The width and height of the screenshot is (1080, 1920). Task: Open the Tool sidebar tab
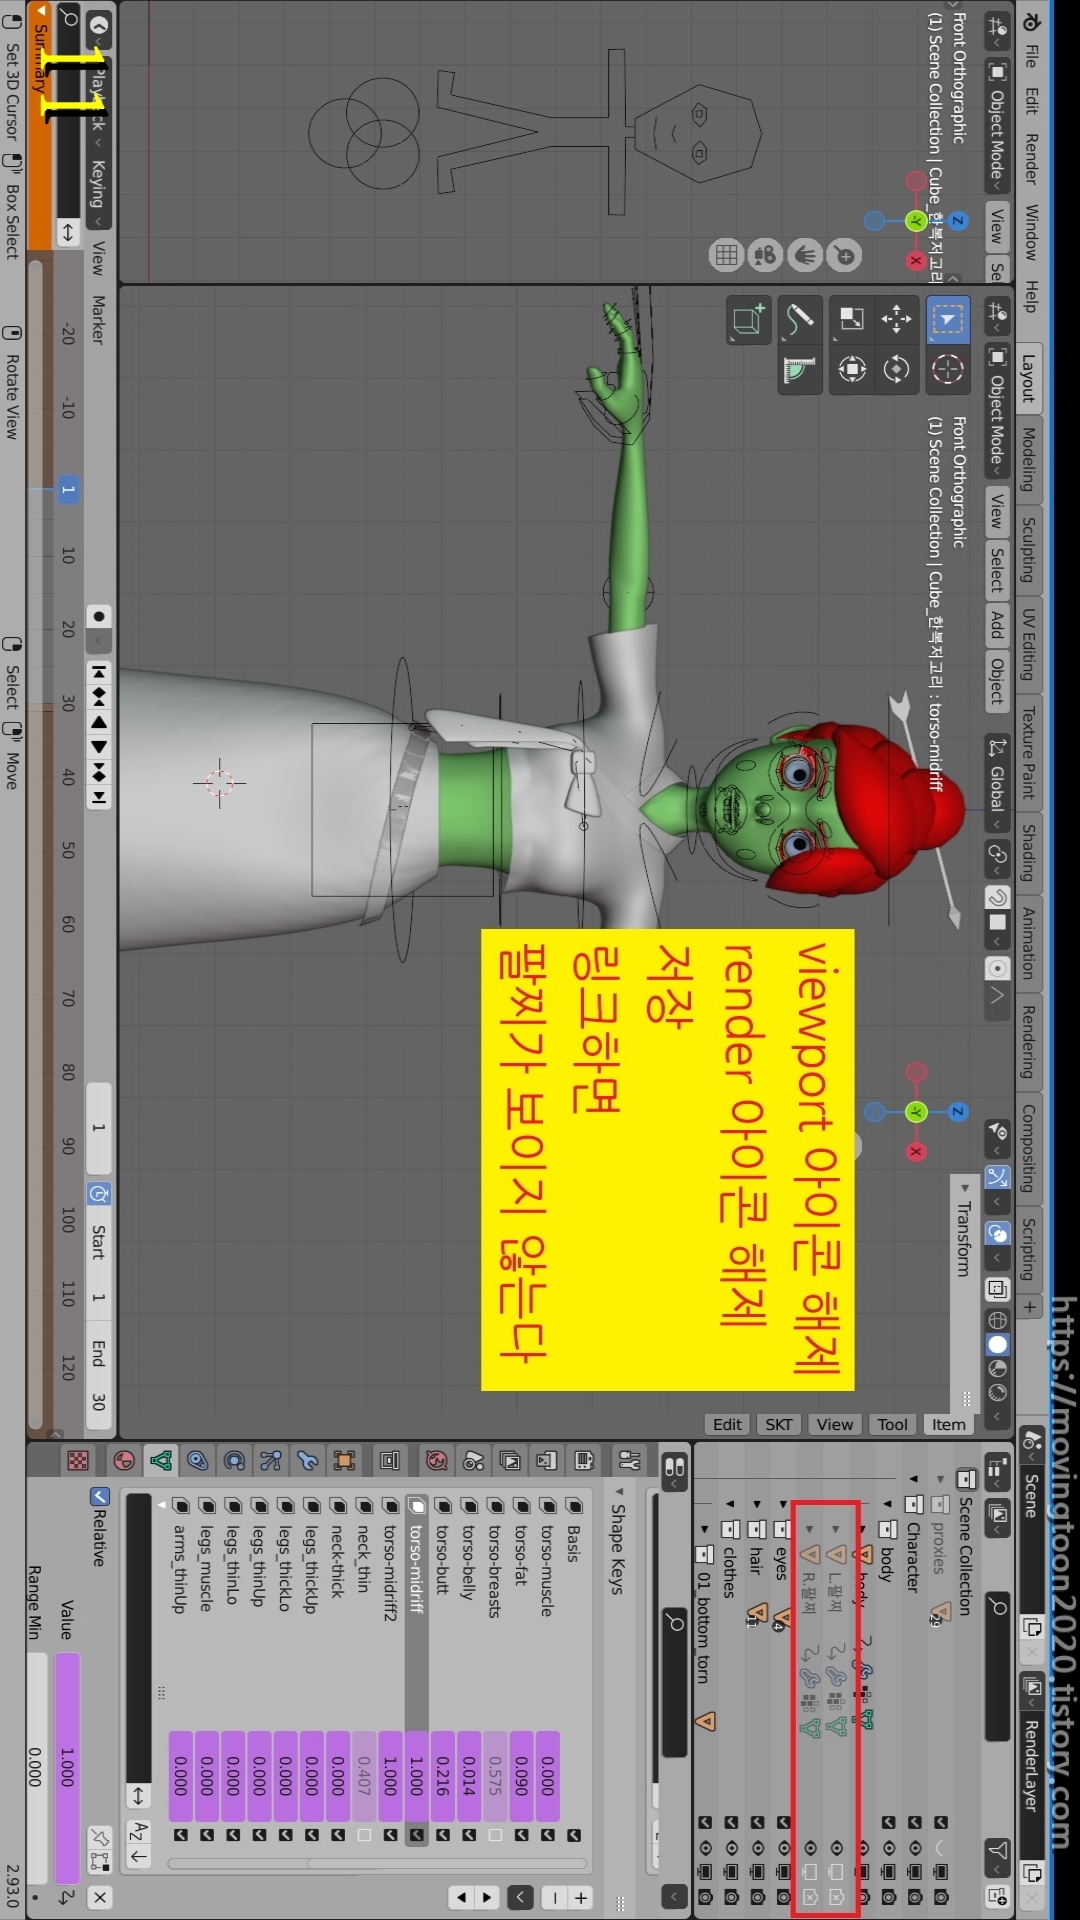coord(892,1425)
